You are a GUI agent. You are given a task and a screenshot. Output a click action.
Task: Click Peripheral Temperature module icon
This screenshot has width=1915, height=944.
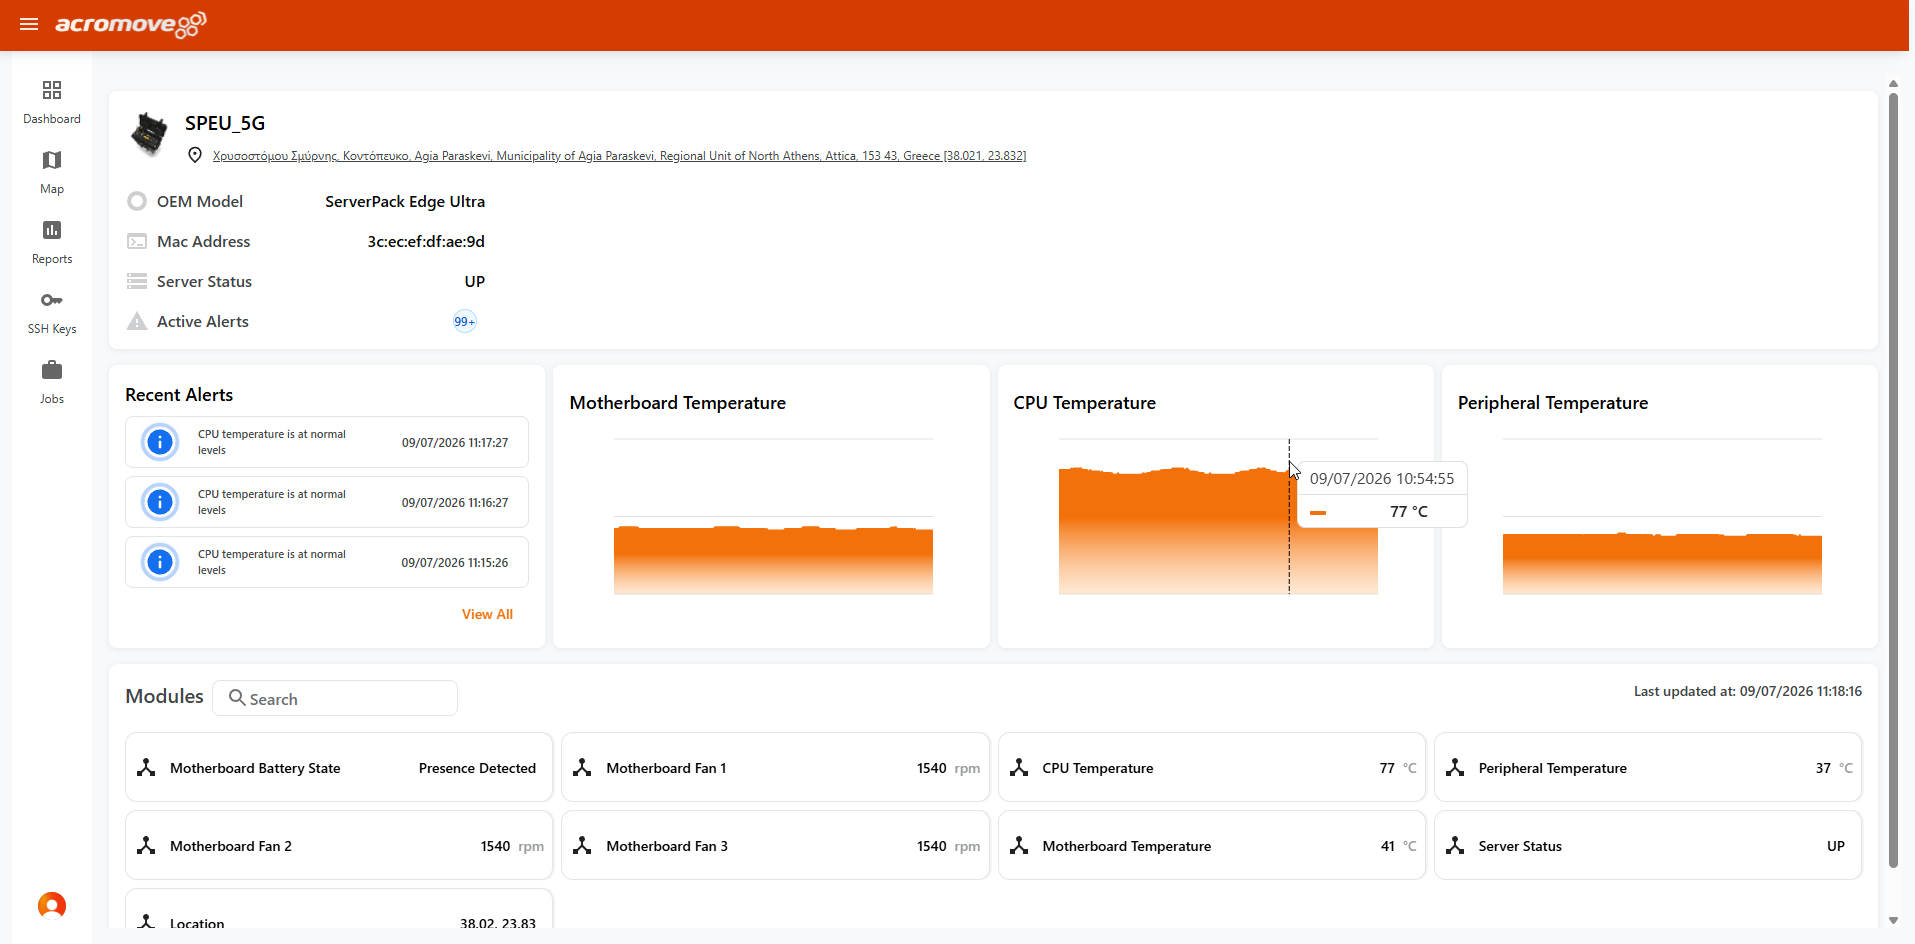(x=1455, y=767)
